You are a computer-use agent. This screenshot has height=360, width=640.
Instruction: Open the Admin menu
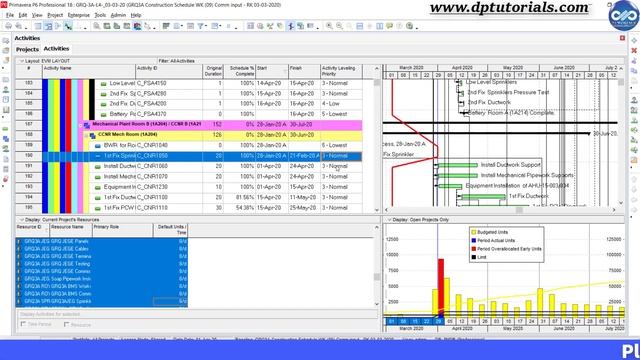[118, 15]
